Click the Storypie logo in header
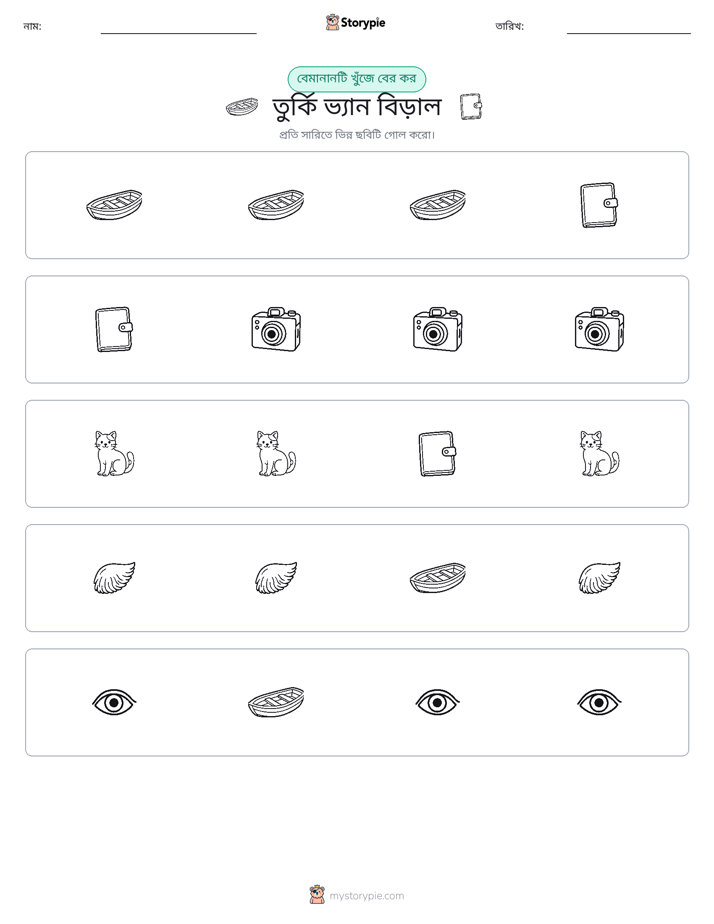714x924 pixels. click(x=356, y=23)
